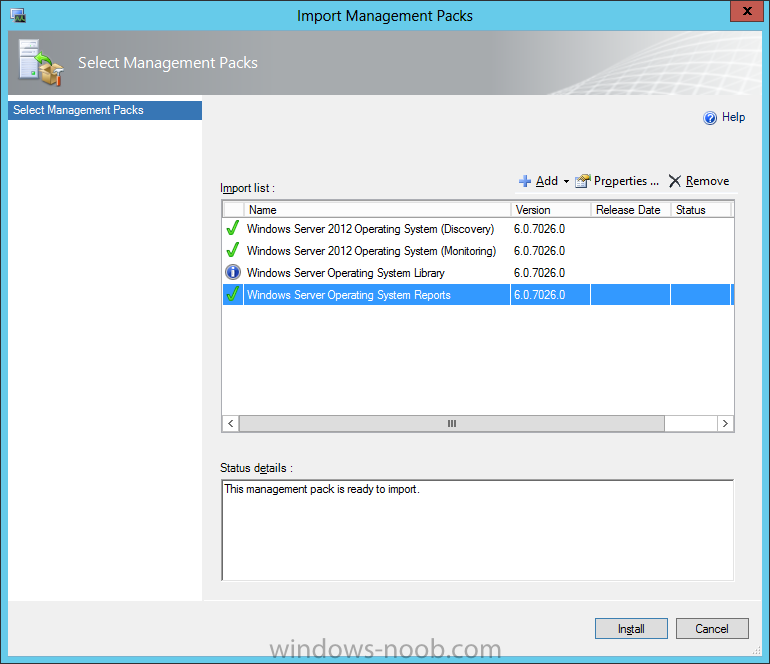Click version 6.0.7026.0 of Monitoring pack
The height and width of the screenshot is (664, 770).
[x=539, y=251]
